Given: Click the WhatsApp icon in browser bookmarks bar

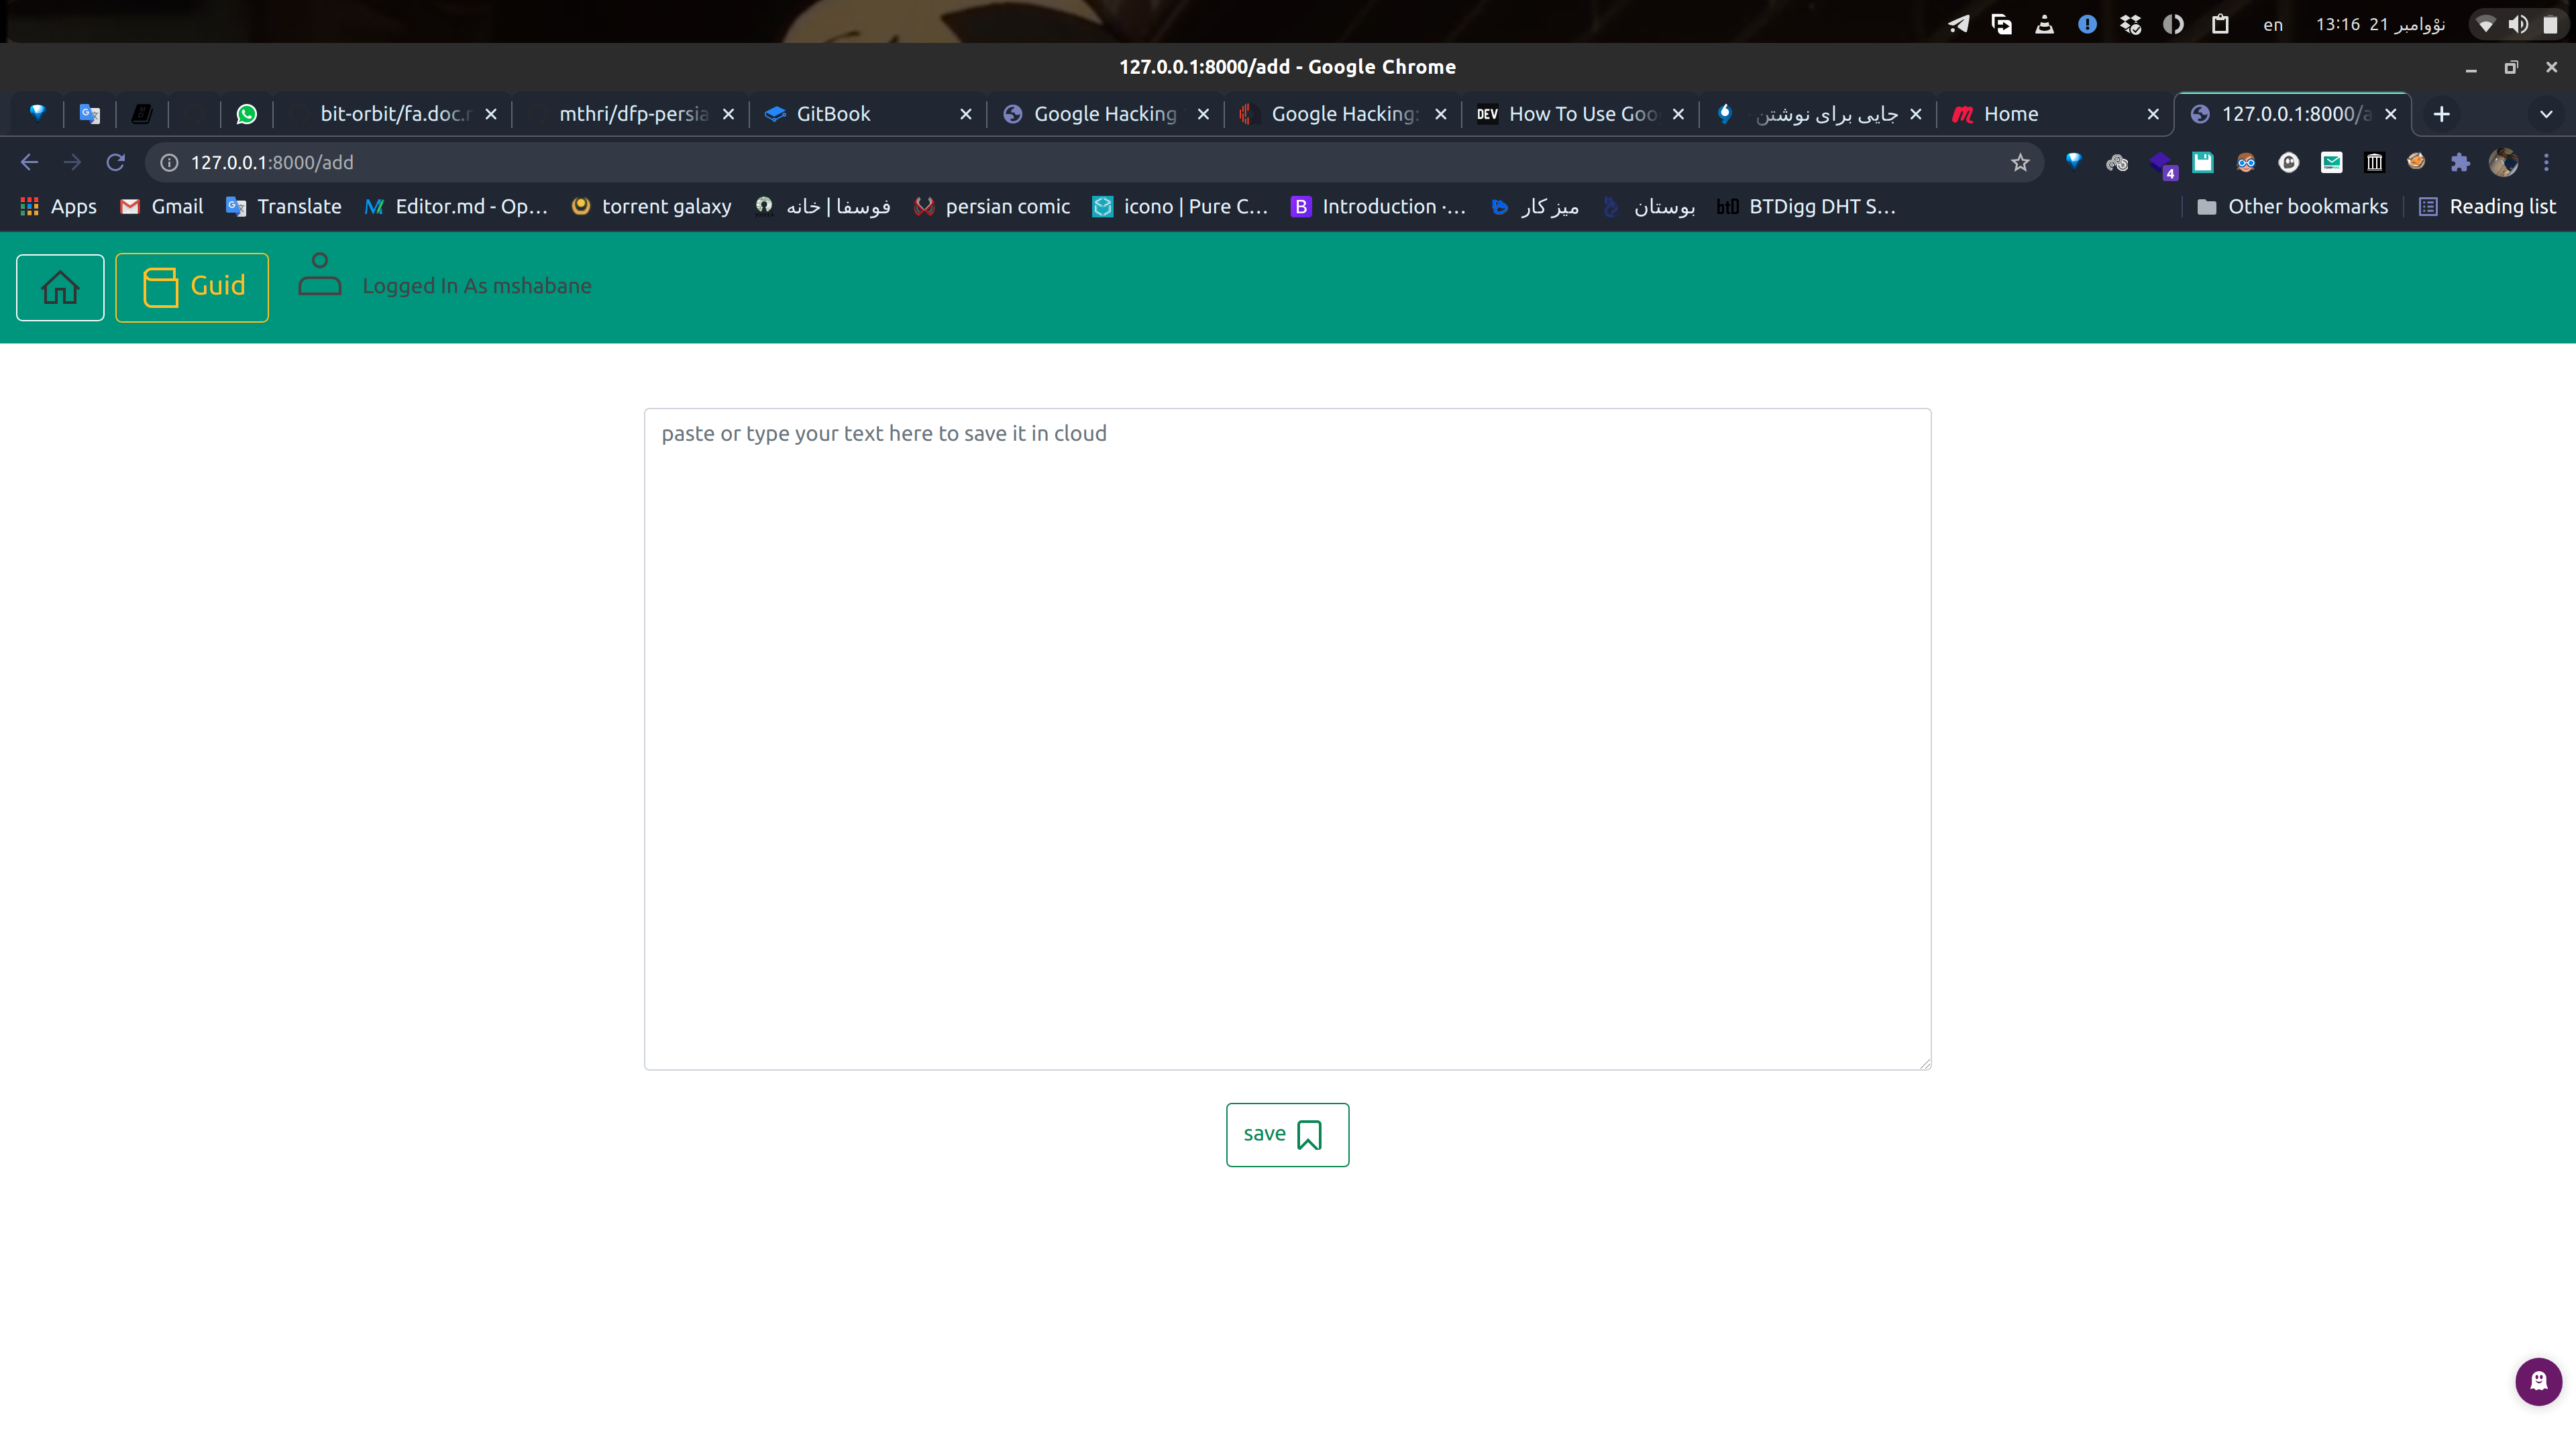Looking at the screenshot, I should 248,113.
